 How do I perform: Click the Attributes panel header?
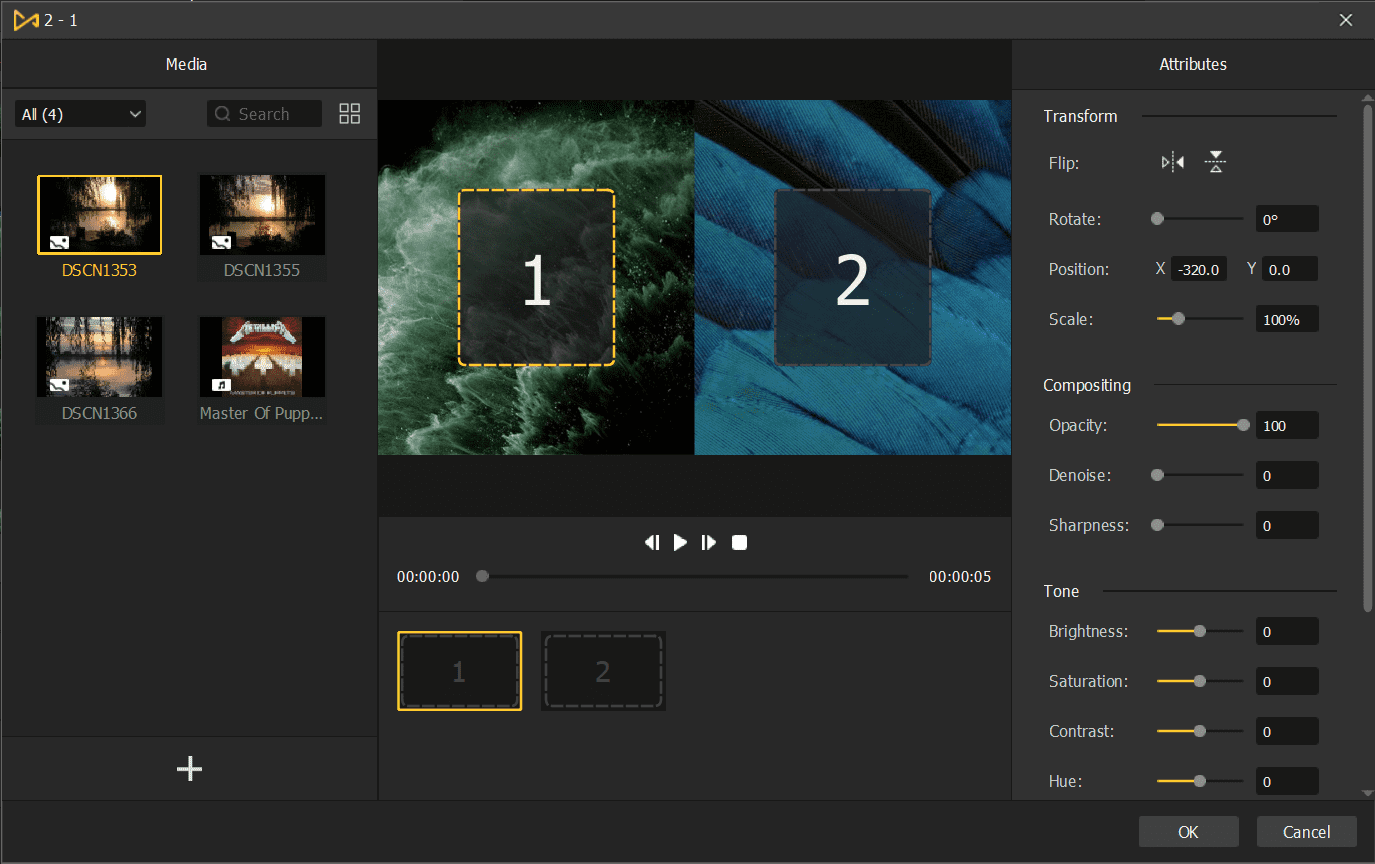pyautogui.click(x=1193, y=64)
